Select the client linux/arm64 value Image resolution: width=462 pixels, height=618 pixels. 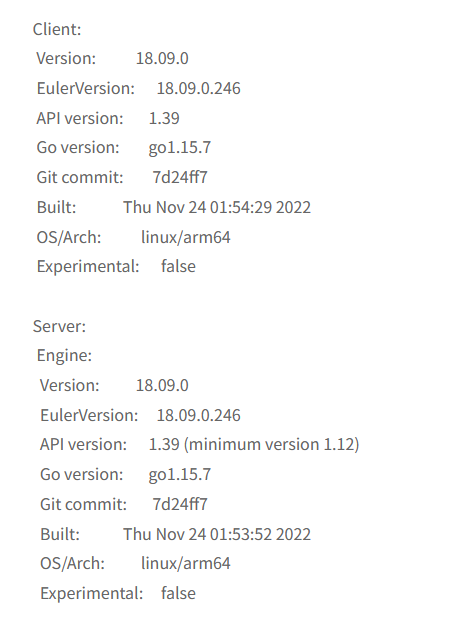tap(186, 237)
